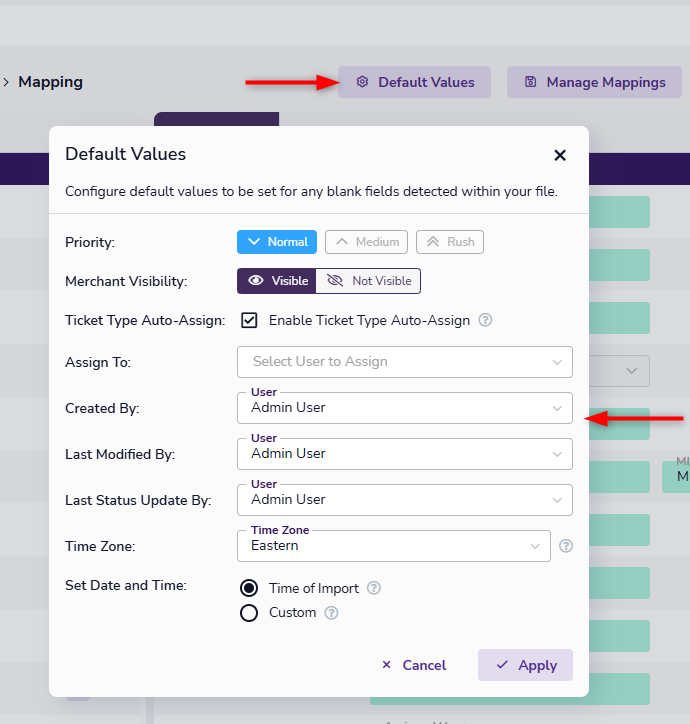Click help icon next to Custom option
The width and height of the screenshot is (690, 724).
(x=331, y=613)
